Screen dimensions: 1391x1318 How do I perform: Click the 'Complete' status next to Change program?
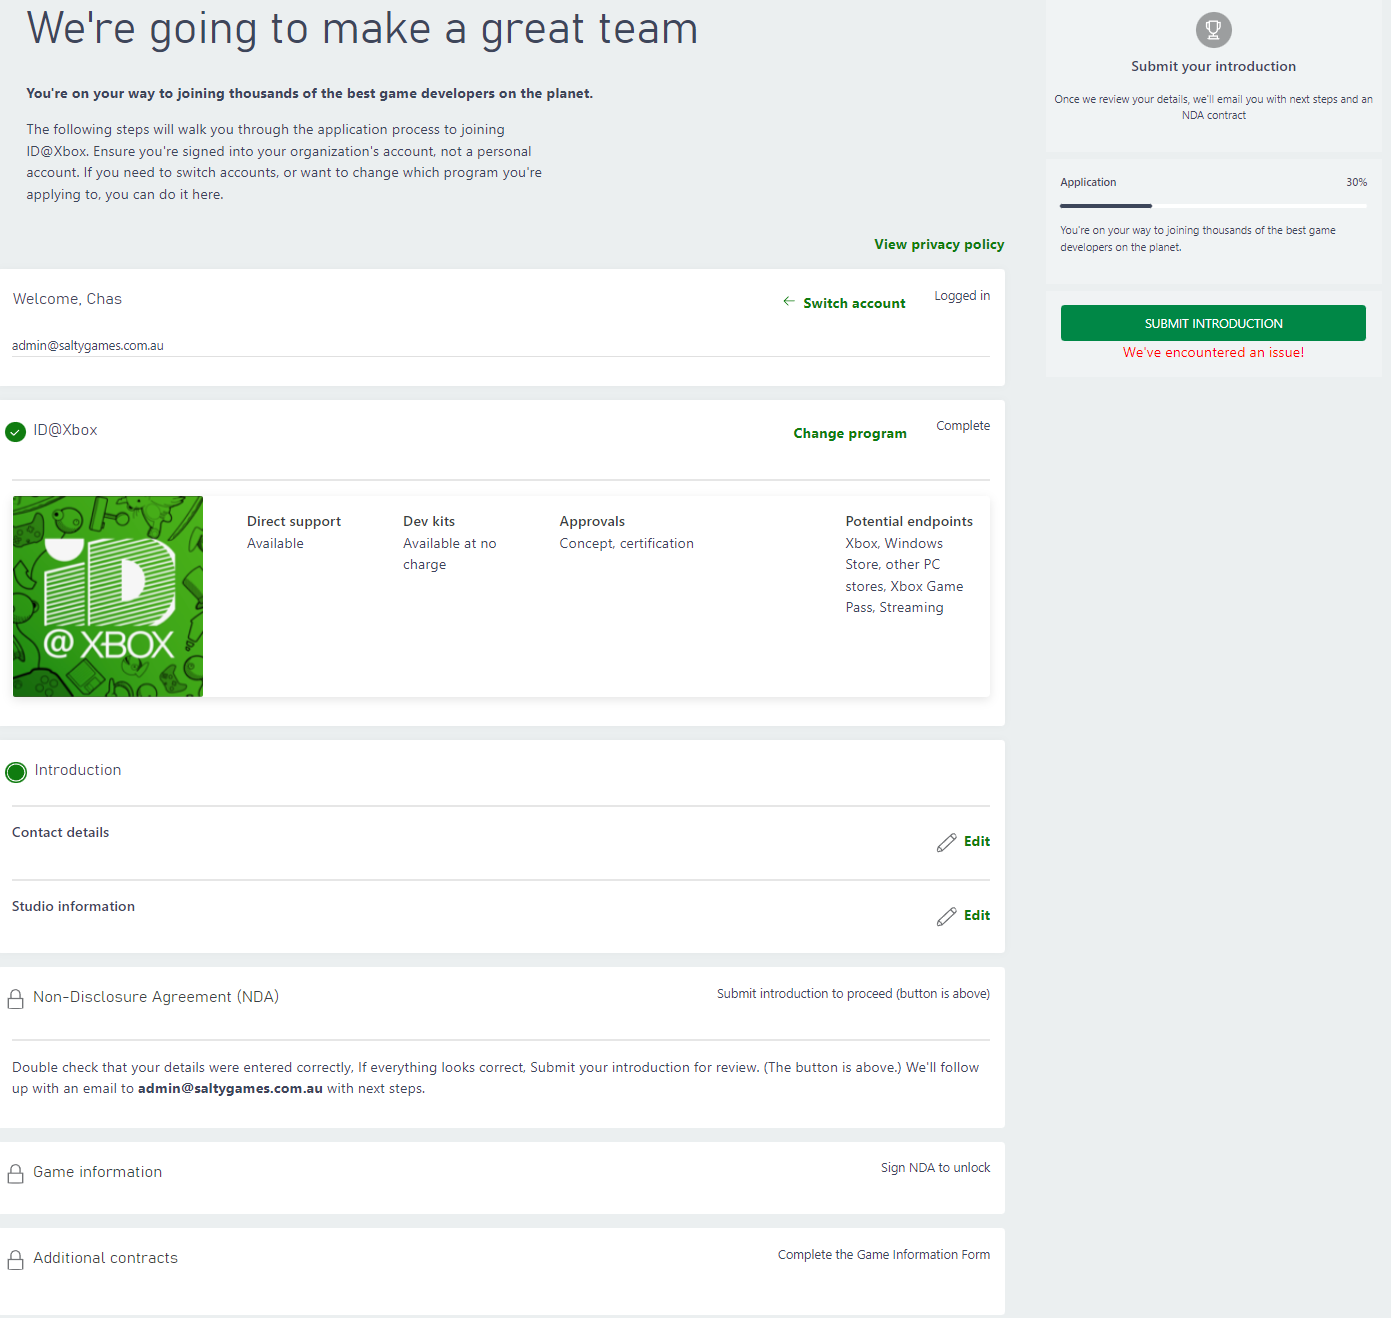963,426
